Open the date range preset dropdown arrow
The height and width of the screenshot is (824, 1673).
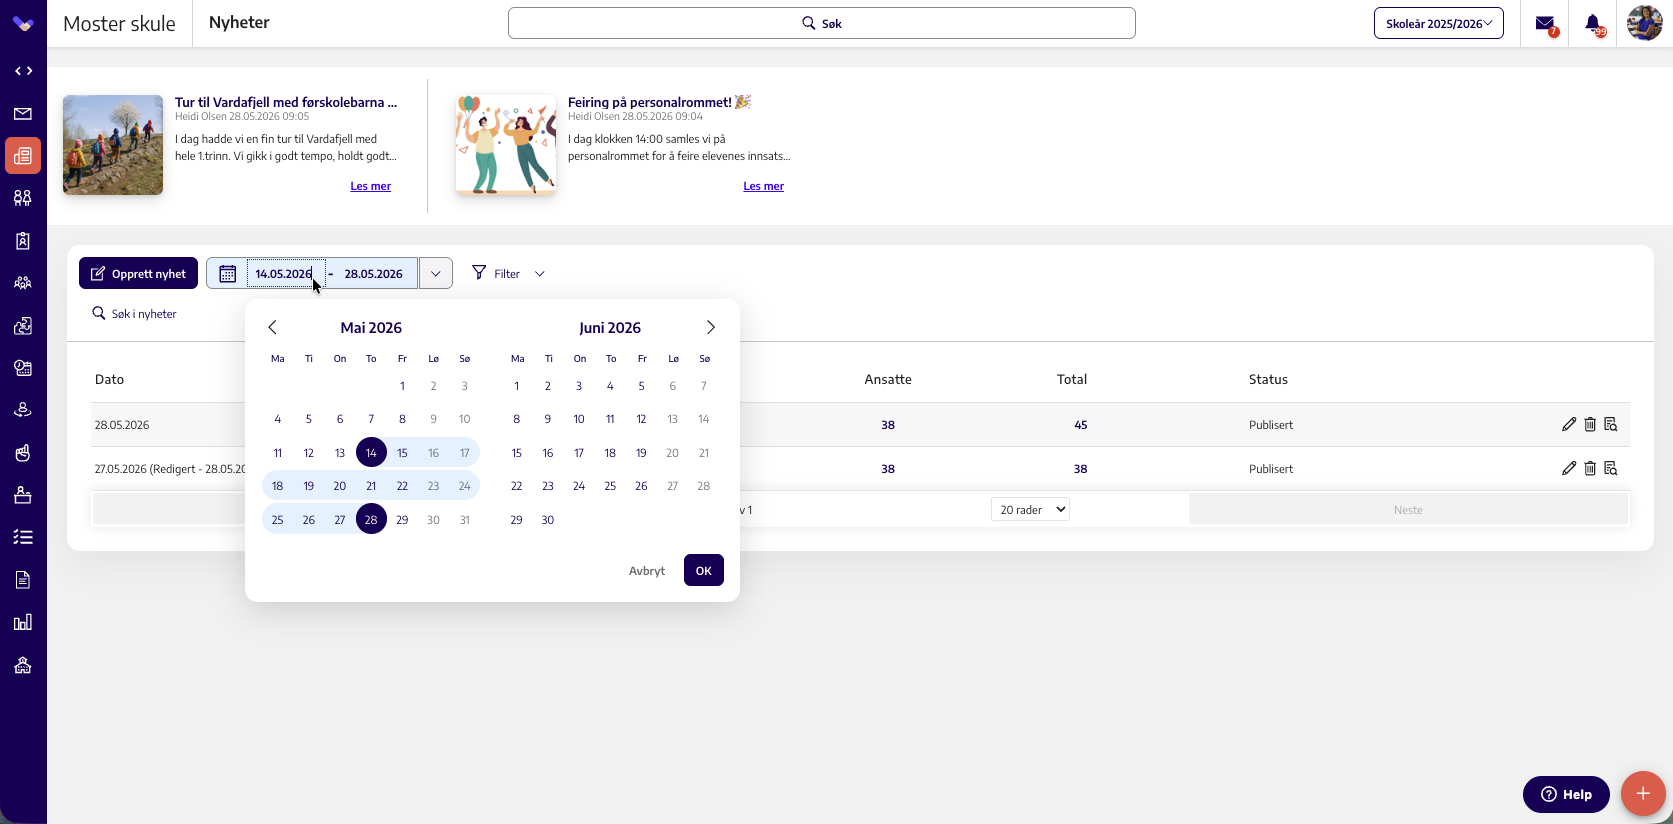pos(436,274)
